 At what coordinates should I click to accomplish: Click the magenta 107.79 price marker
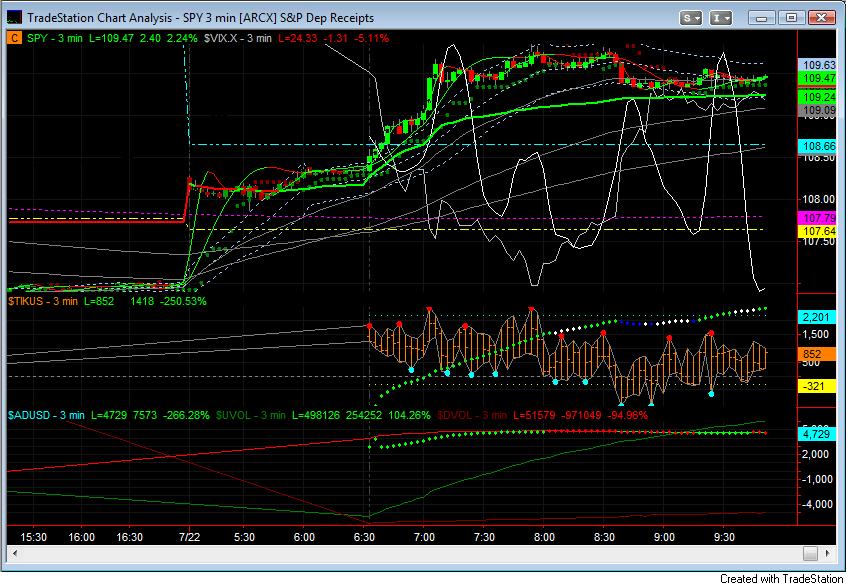coord(819,218)
